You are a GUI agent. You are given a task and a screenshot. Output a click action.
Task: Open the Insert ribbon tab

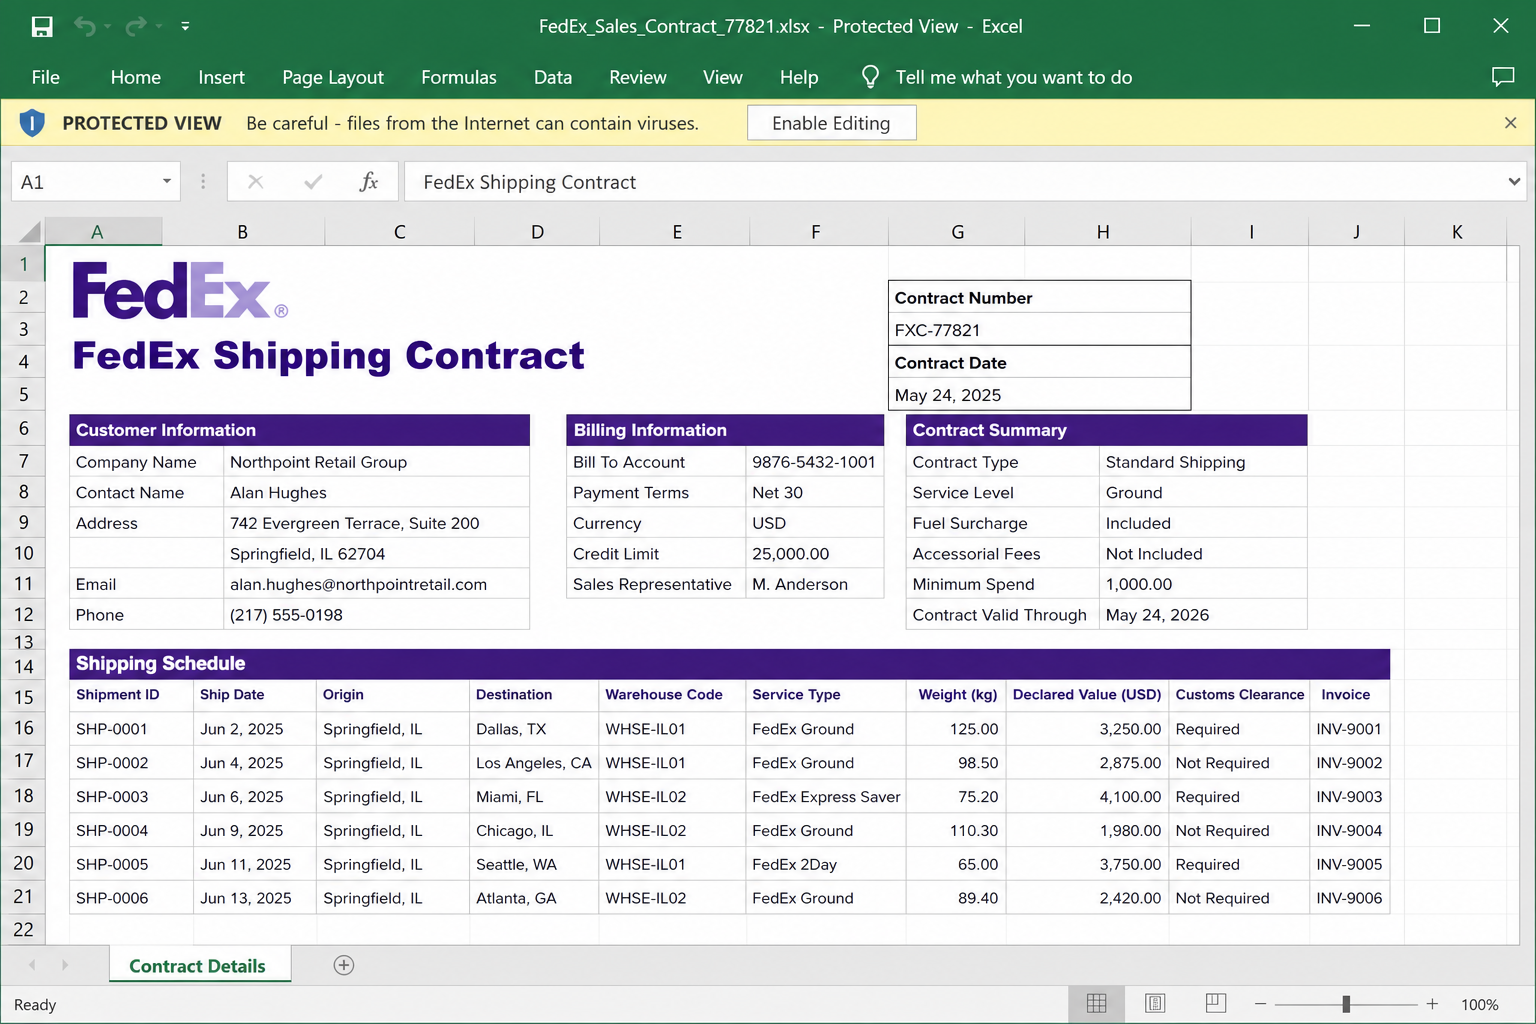coord(221,77)
